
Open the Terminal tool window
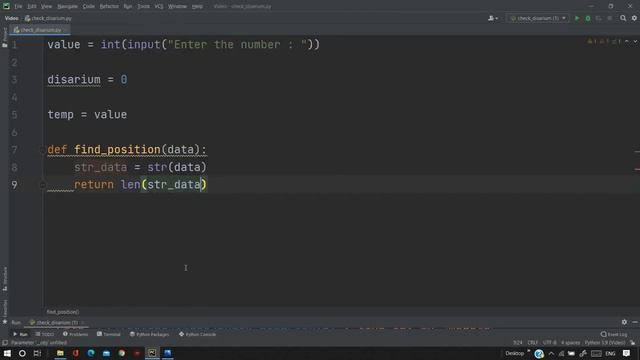click(x=109, y=334)
